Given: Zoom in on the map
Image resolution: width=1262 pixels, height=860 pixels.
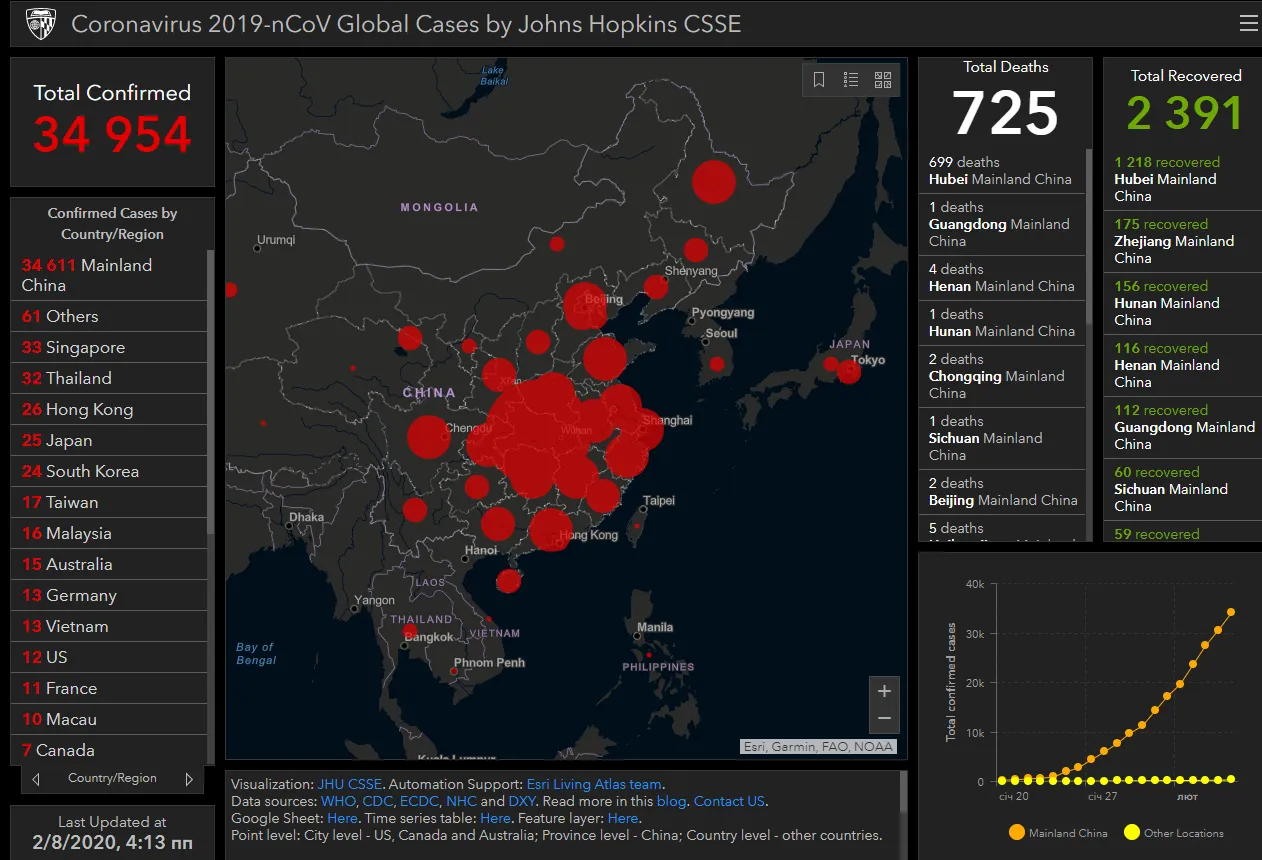Looking at the screenshot, I should pos(884,691).
